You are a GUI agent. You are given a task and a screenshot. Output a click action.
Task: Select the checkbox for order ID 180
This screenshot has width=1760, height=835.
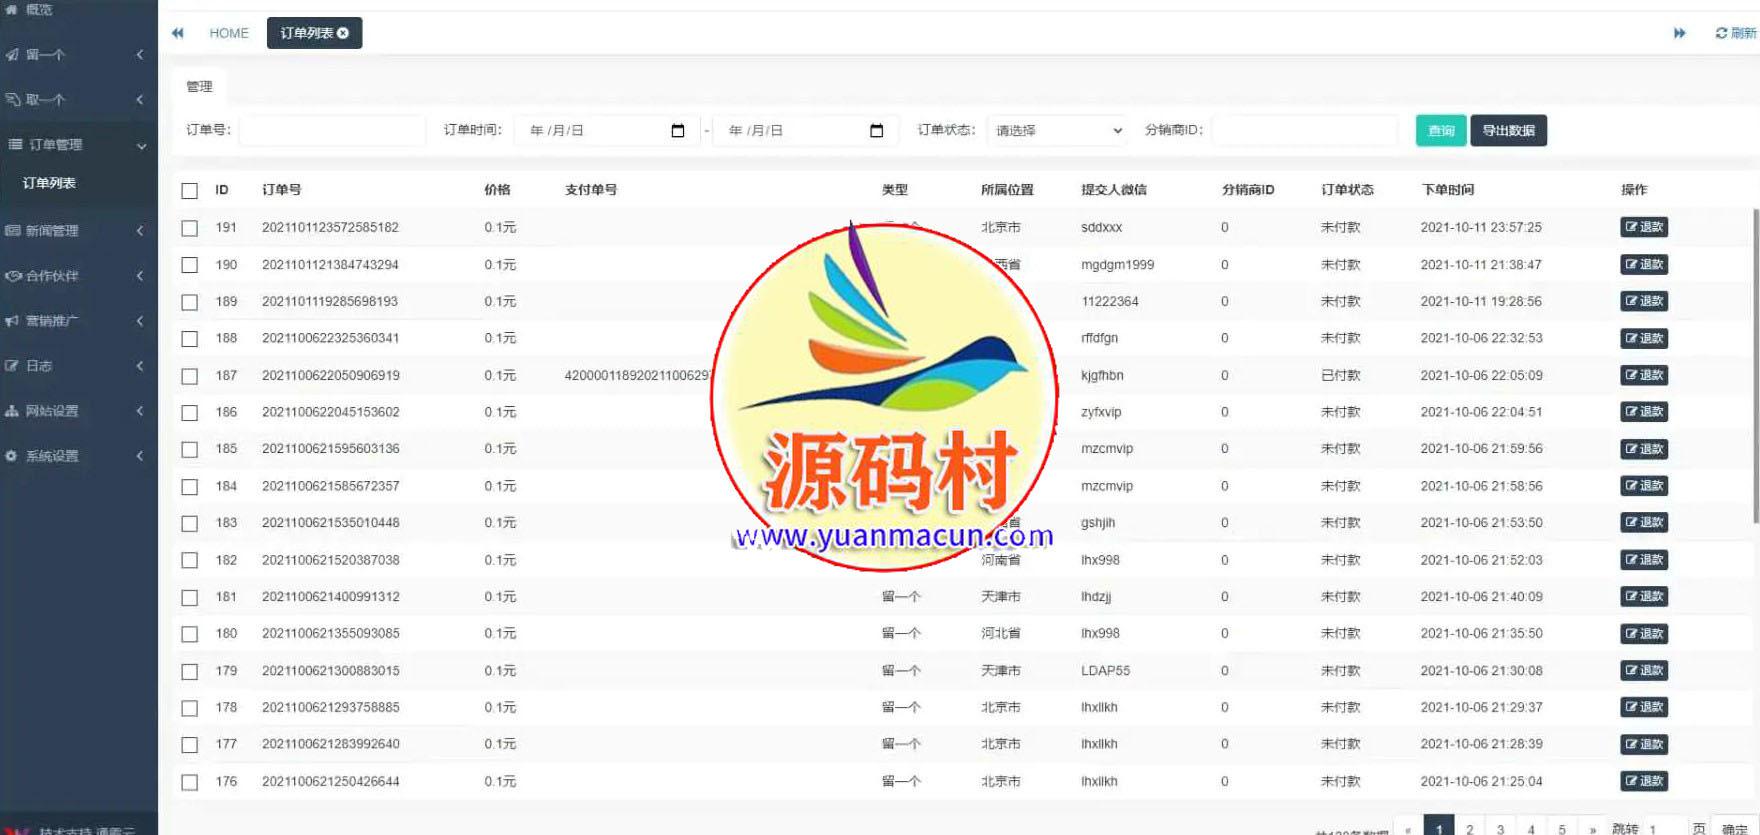tap(190, 634)
